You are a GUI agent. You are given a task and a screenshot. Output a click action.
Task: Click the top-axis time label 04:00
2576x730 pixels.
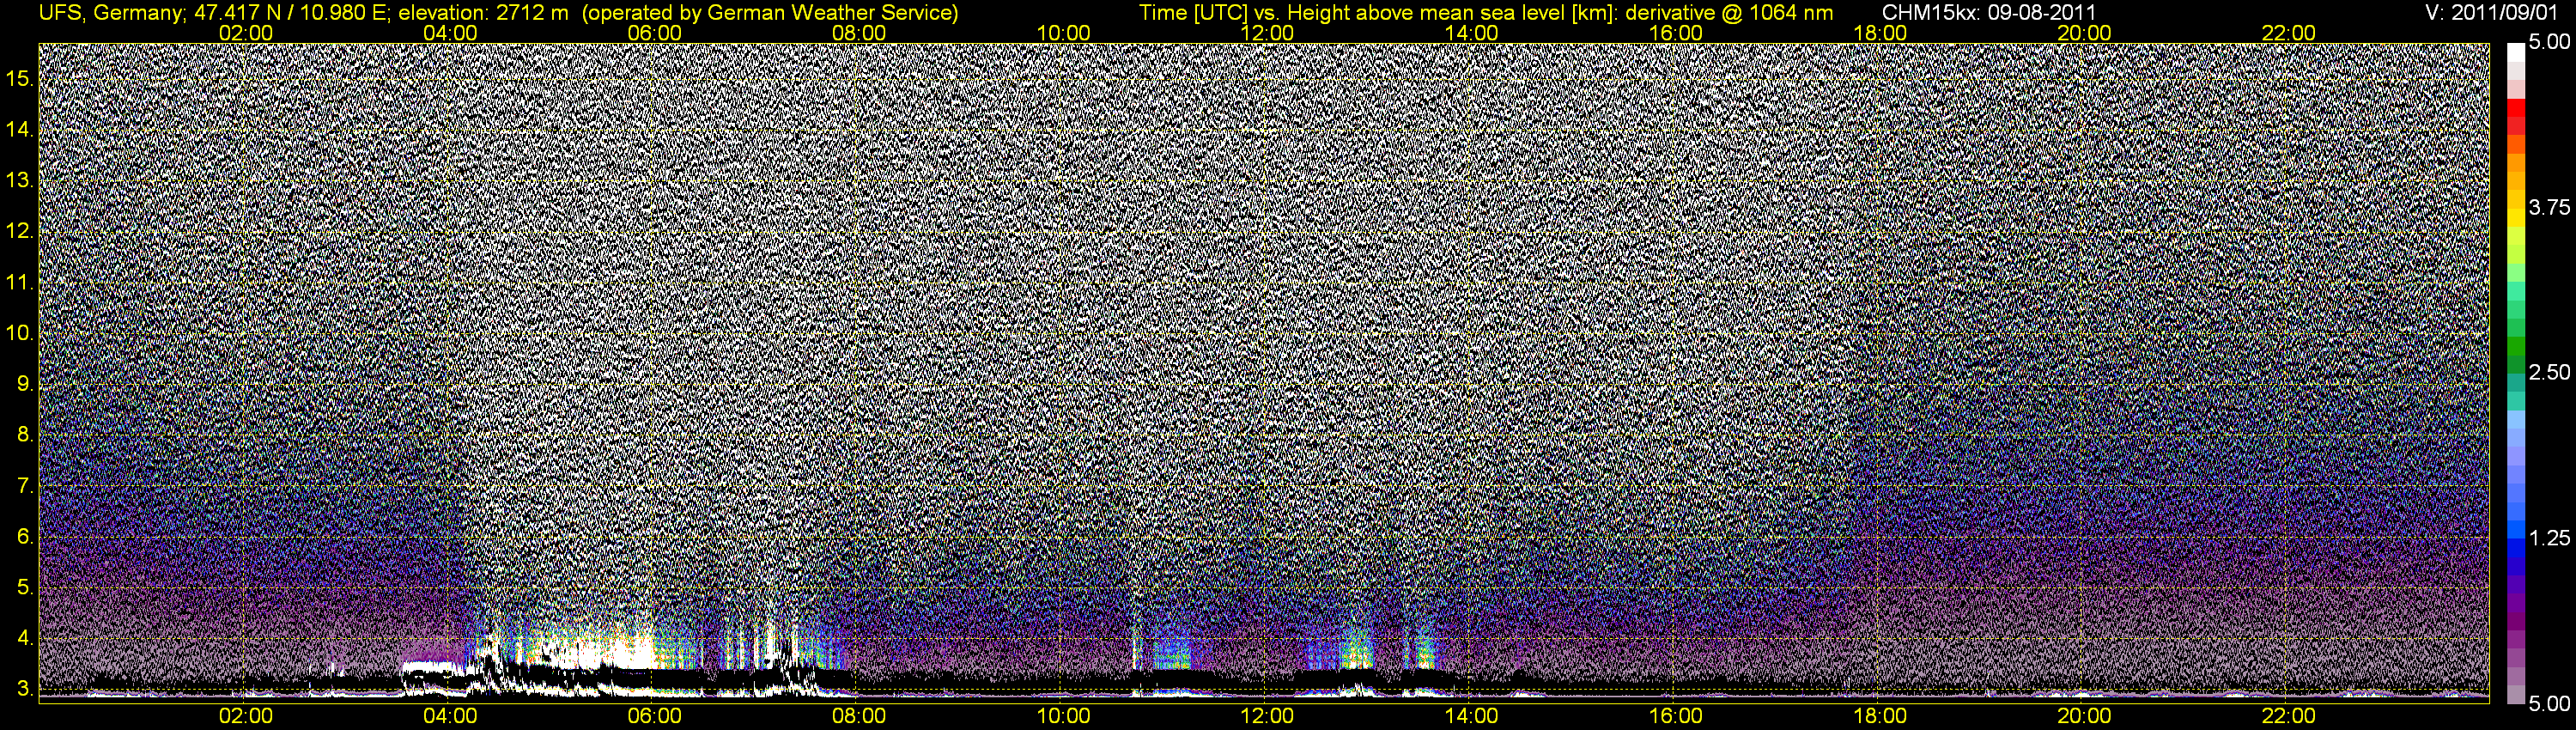coord(450,33)
